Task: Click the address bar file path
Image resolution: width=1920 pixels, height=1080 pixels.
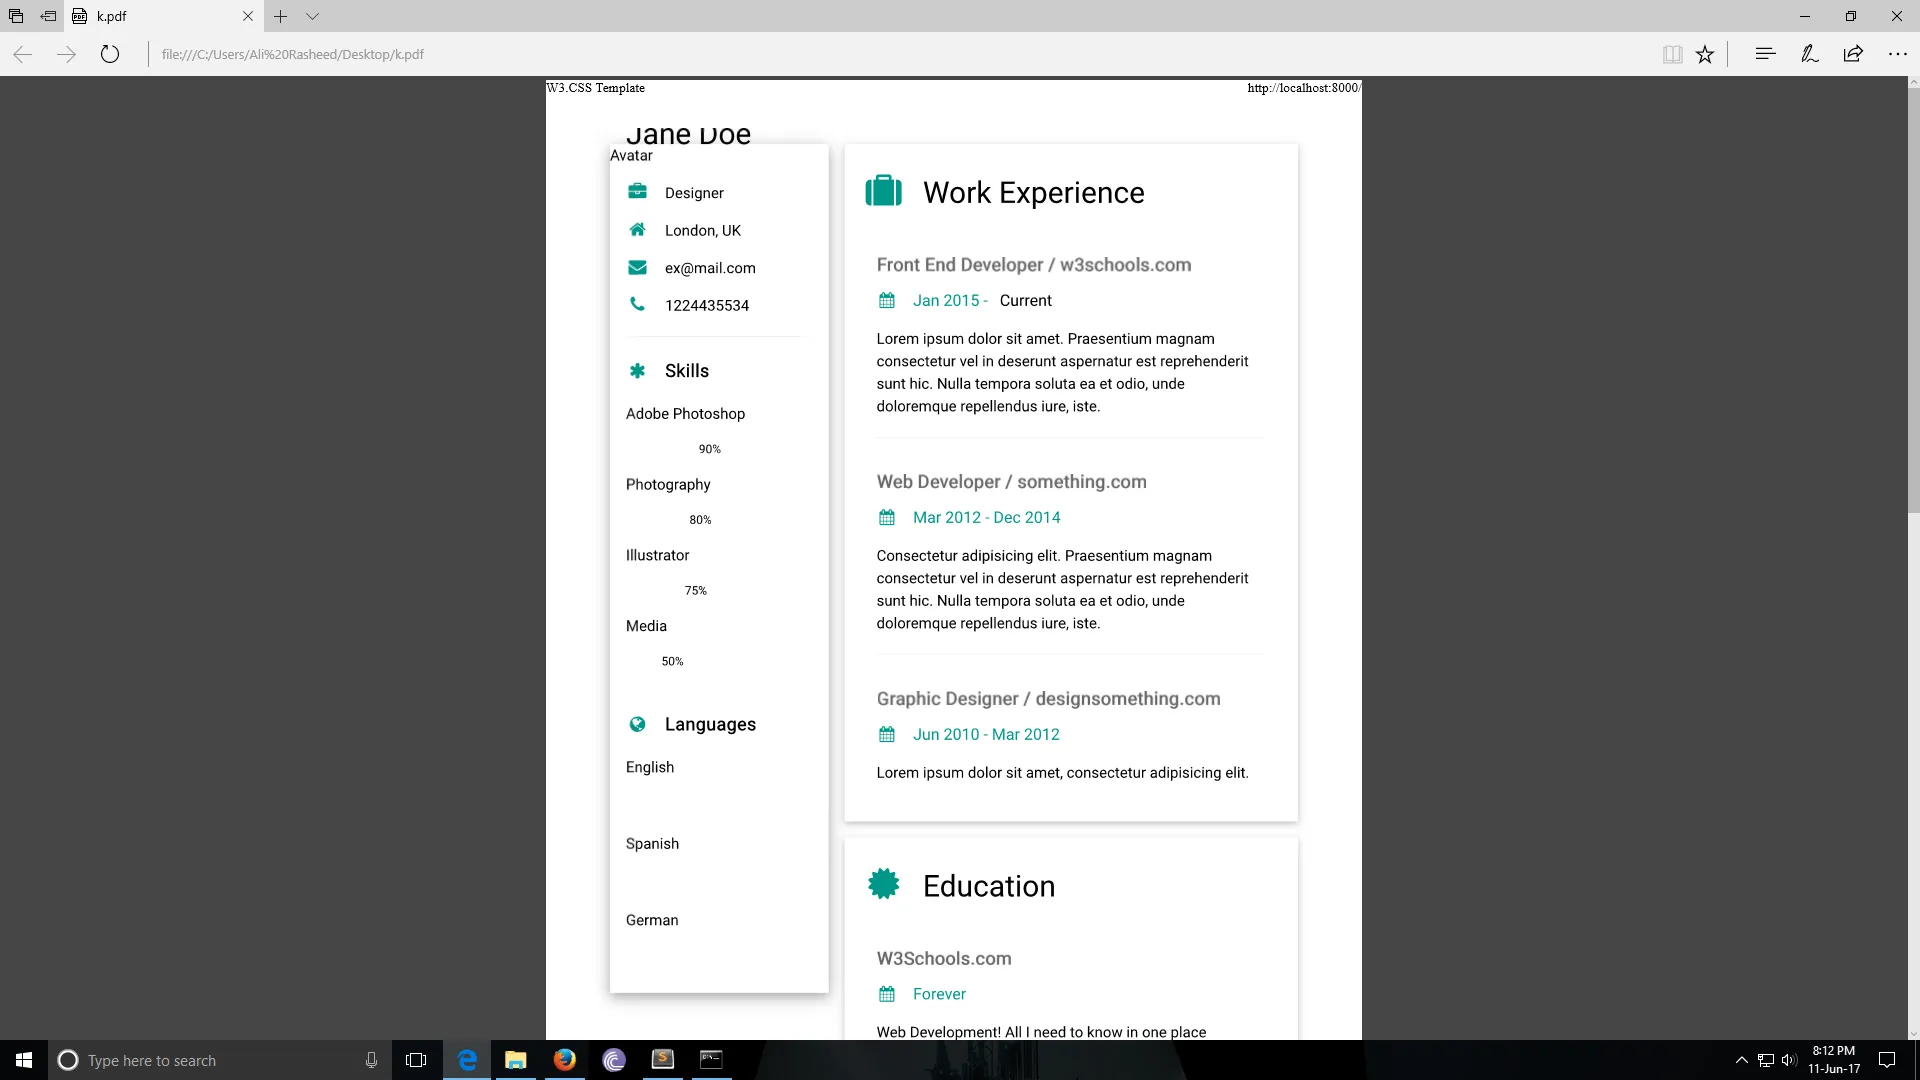Action: pos(293,54)
